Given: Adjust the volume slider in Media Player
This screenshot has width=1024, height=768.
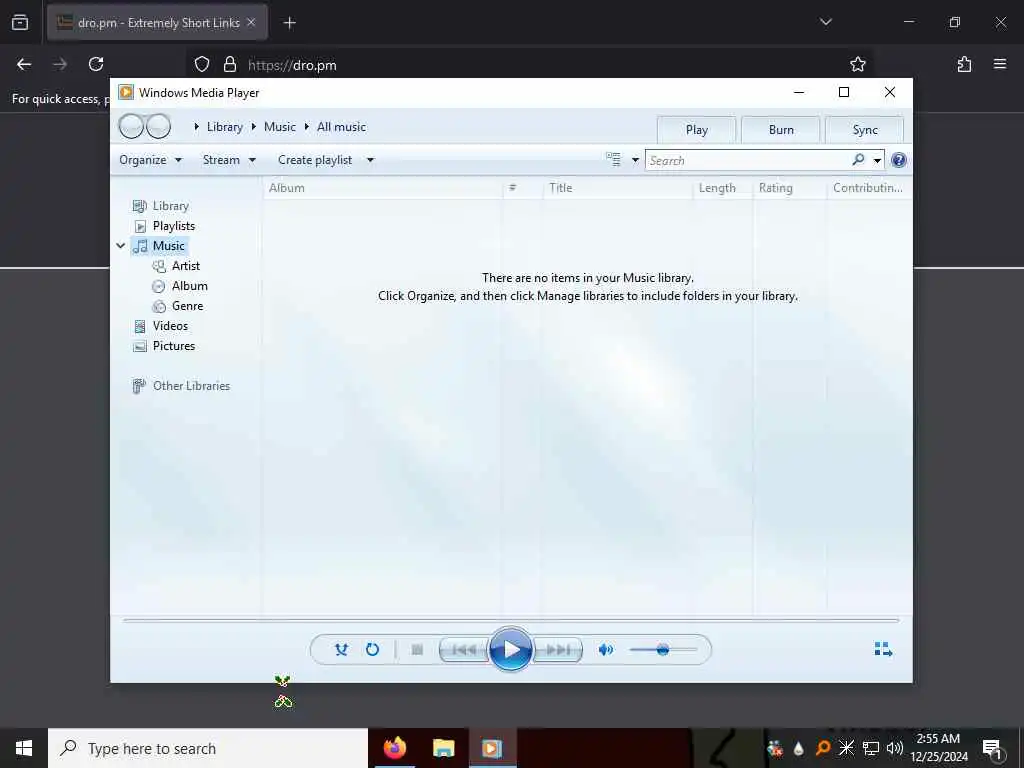Looking at the screenshot, I should (663, 649).
